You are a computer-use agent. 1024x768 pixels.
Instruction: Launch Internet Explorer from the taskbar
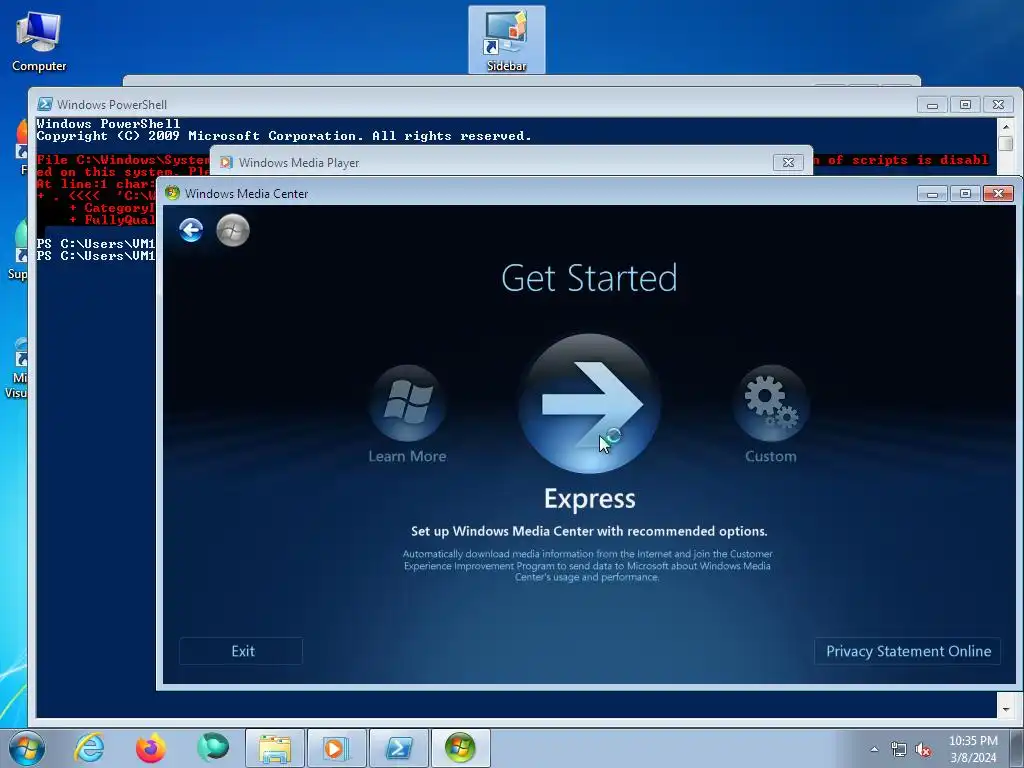click(88, 748)
